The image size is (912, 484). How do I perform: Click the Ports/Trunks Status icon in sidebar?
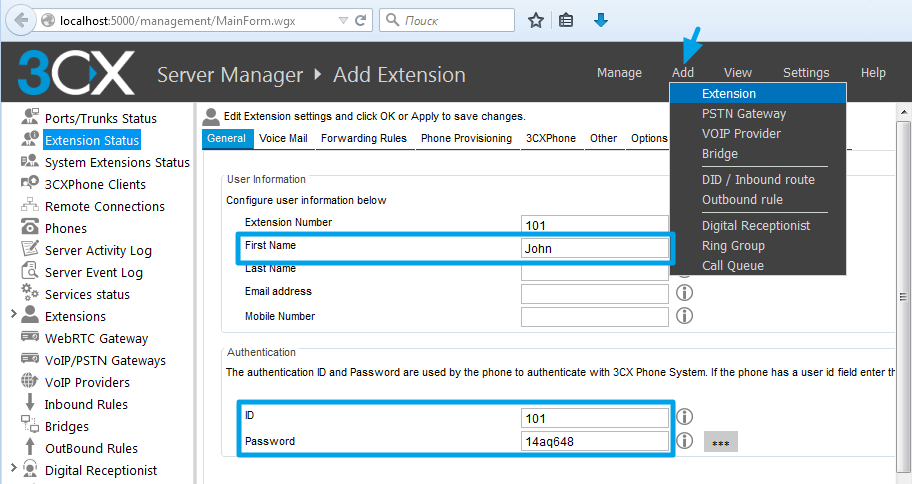click(x=29, y=118)
